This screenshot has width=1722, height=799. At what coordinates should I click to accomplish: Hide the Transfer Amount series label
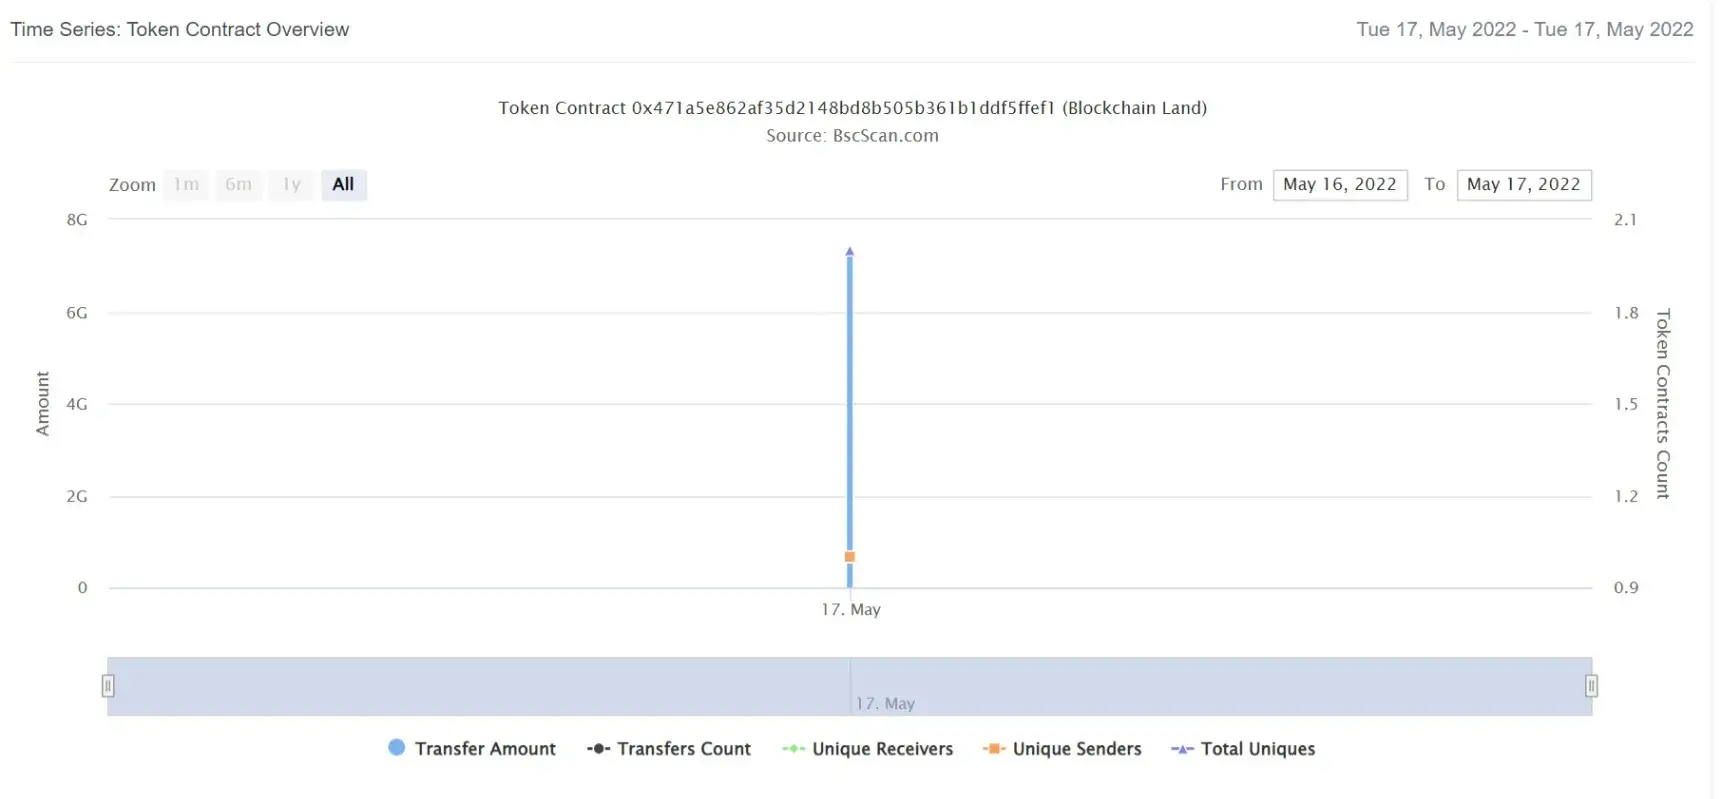[485, 749]
